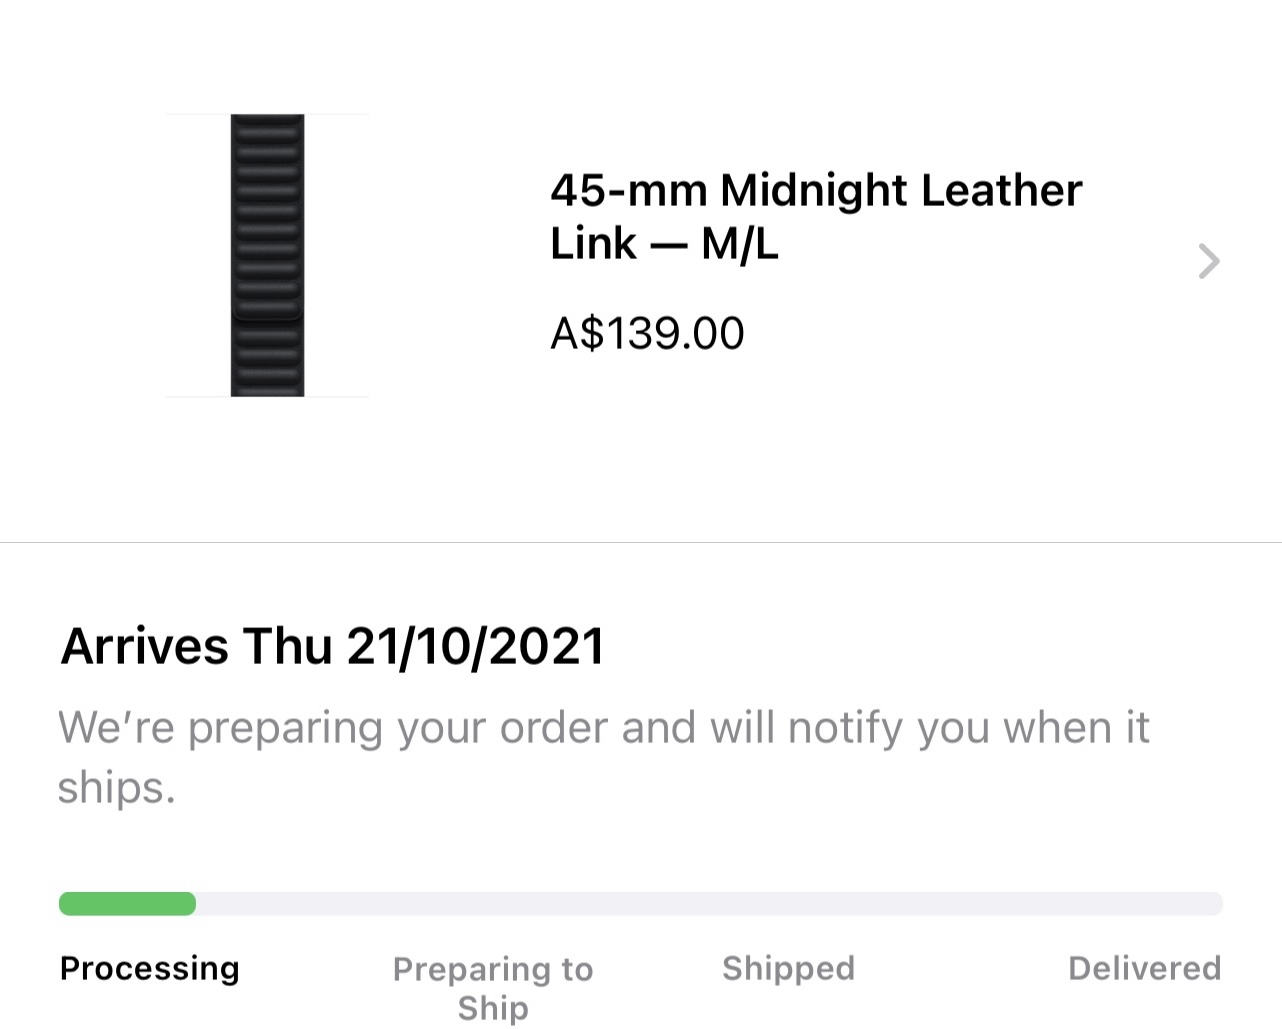The image size is (1282, 1029).
Task: Select the Preparing to Ship step
Action: (492, 987)
